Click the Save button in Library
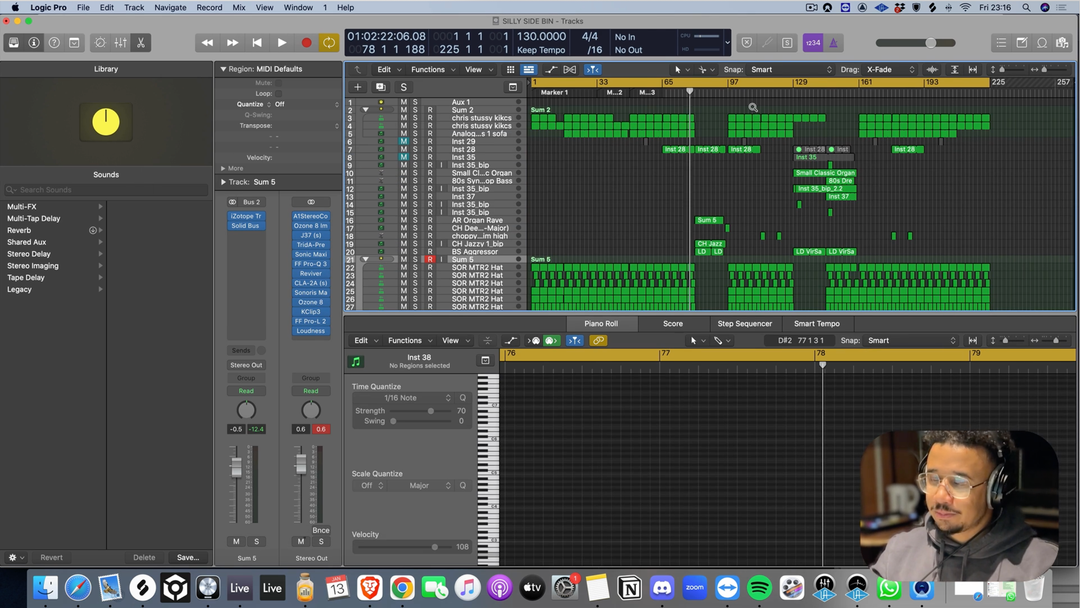1080x608 pixels. pyautogui.click(x=187, y=557)
